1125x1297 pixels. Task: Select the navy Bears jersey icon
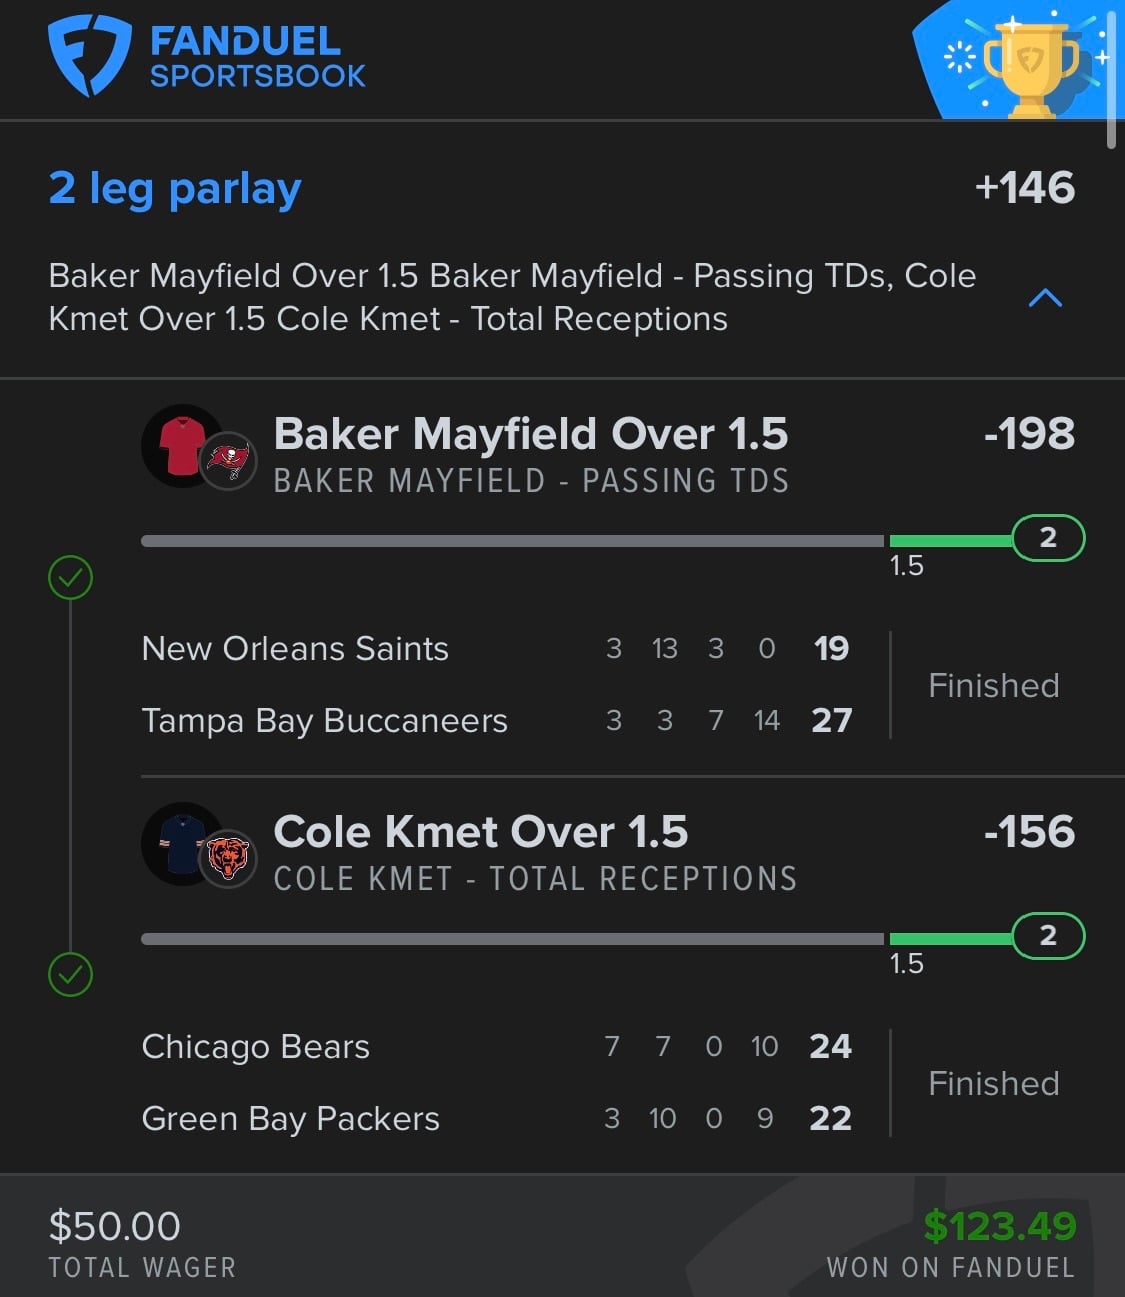click(182, 843)
